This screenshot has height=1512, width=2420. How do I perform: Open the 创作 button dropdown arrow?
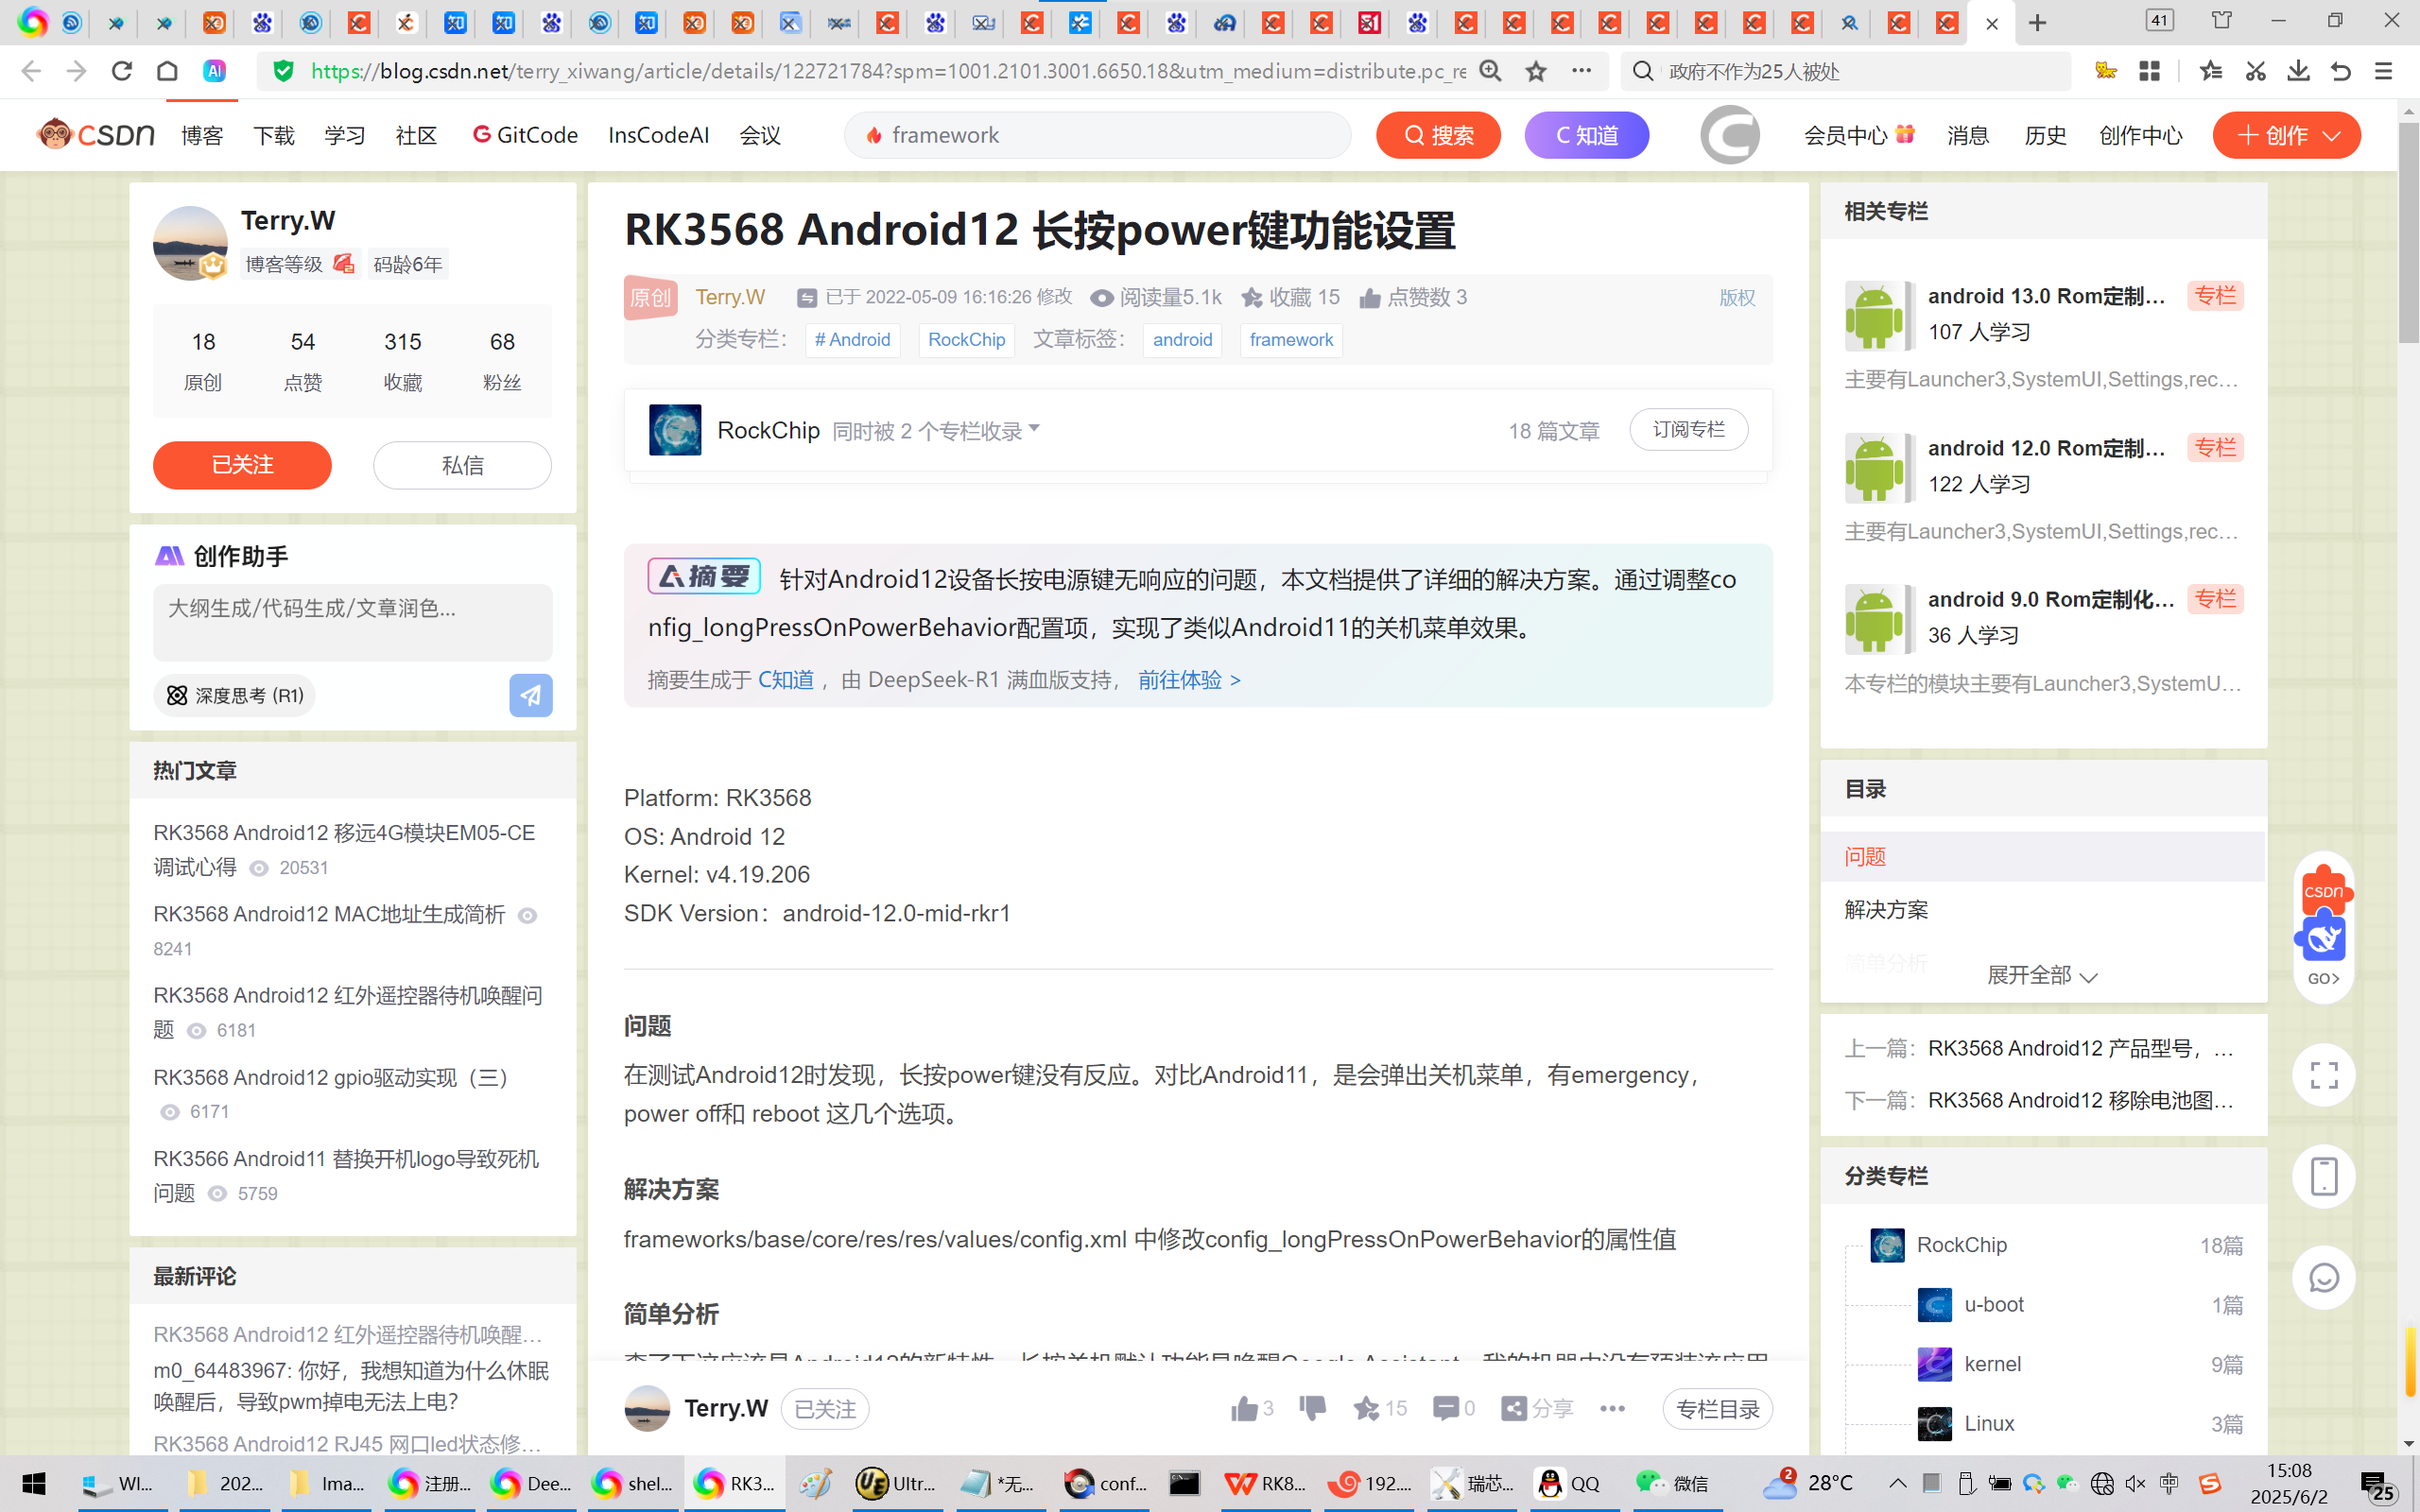(x=2332, y=135)
